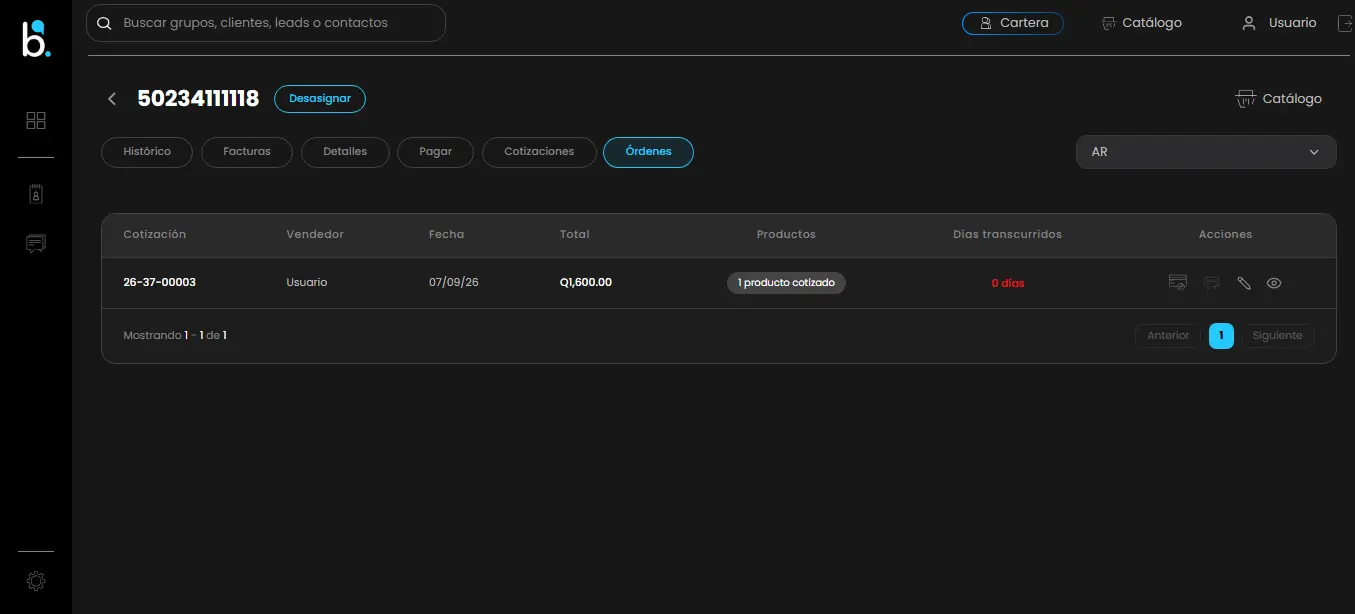
Task: Click the Días transcurridos column header
Action: coord(1007,234)
